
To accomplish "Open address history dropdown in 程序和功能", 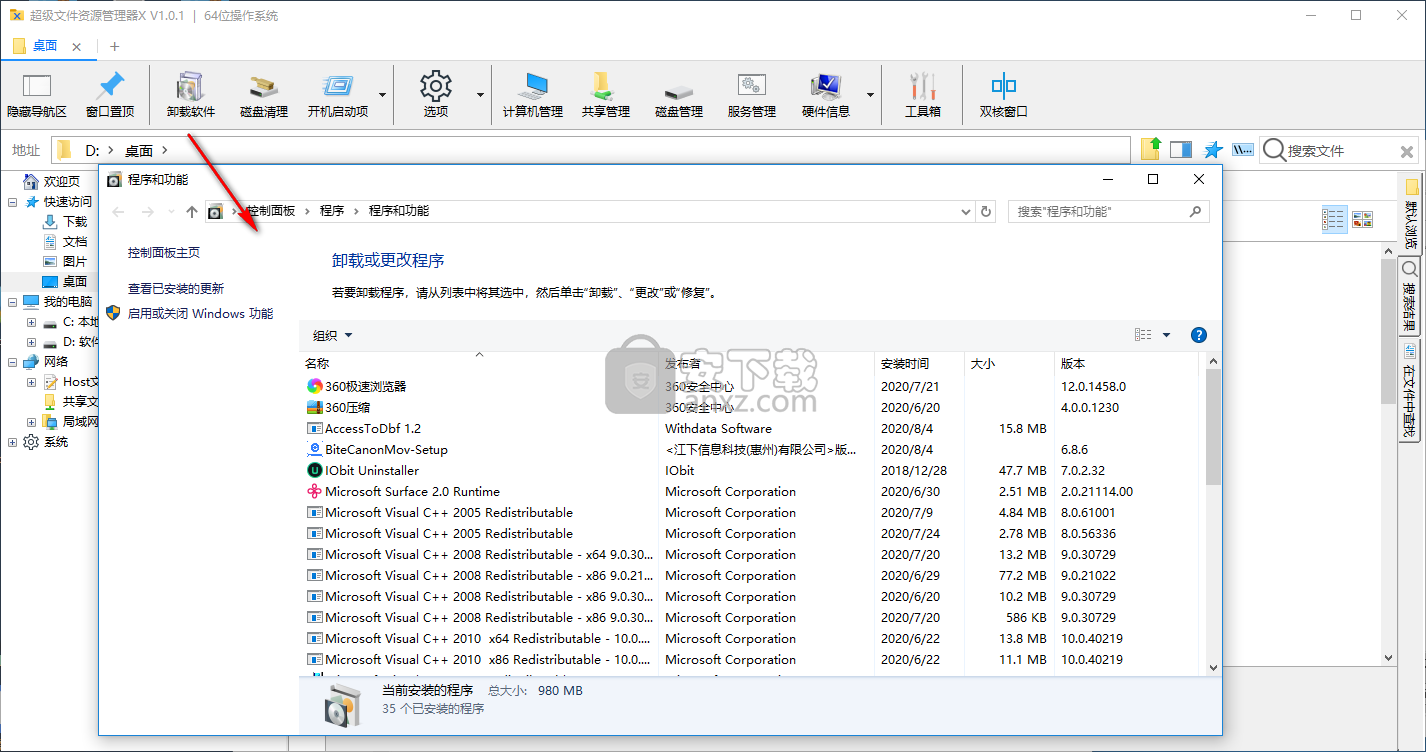I will point(965,211).
